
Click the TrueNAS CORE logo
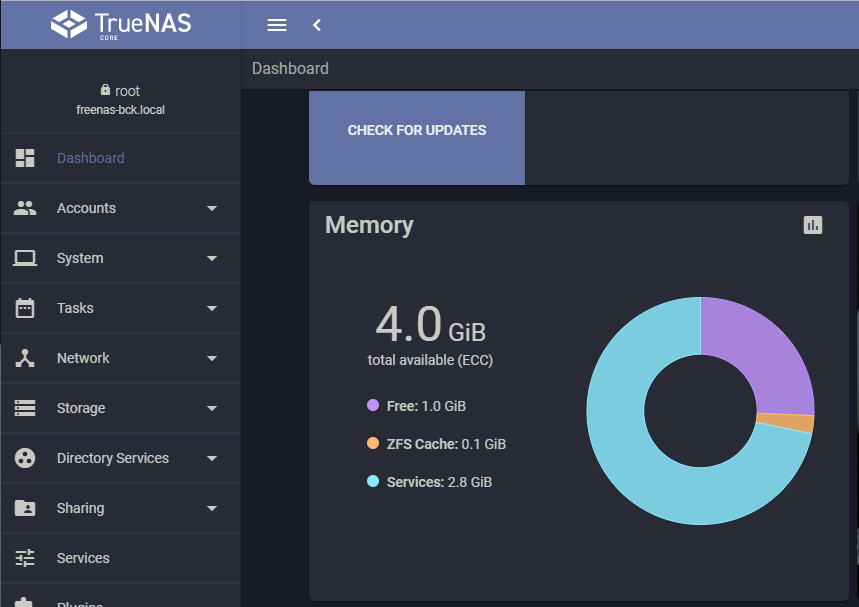121,25
